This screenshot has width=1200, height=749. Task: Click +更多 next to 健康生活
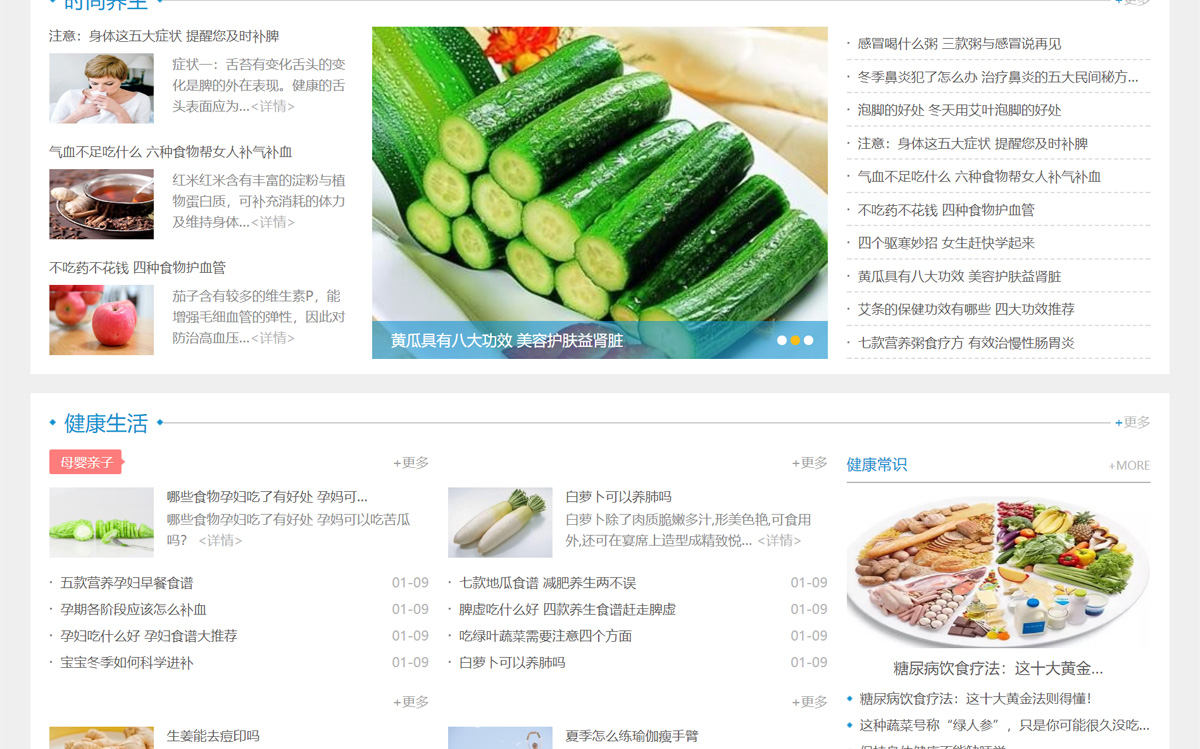[1129, 423]
